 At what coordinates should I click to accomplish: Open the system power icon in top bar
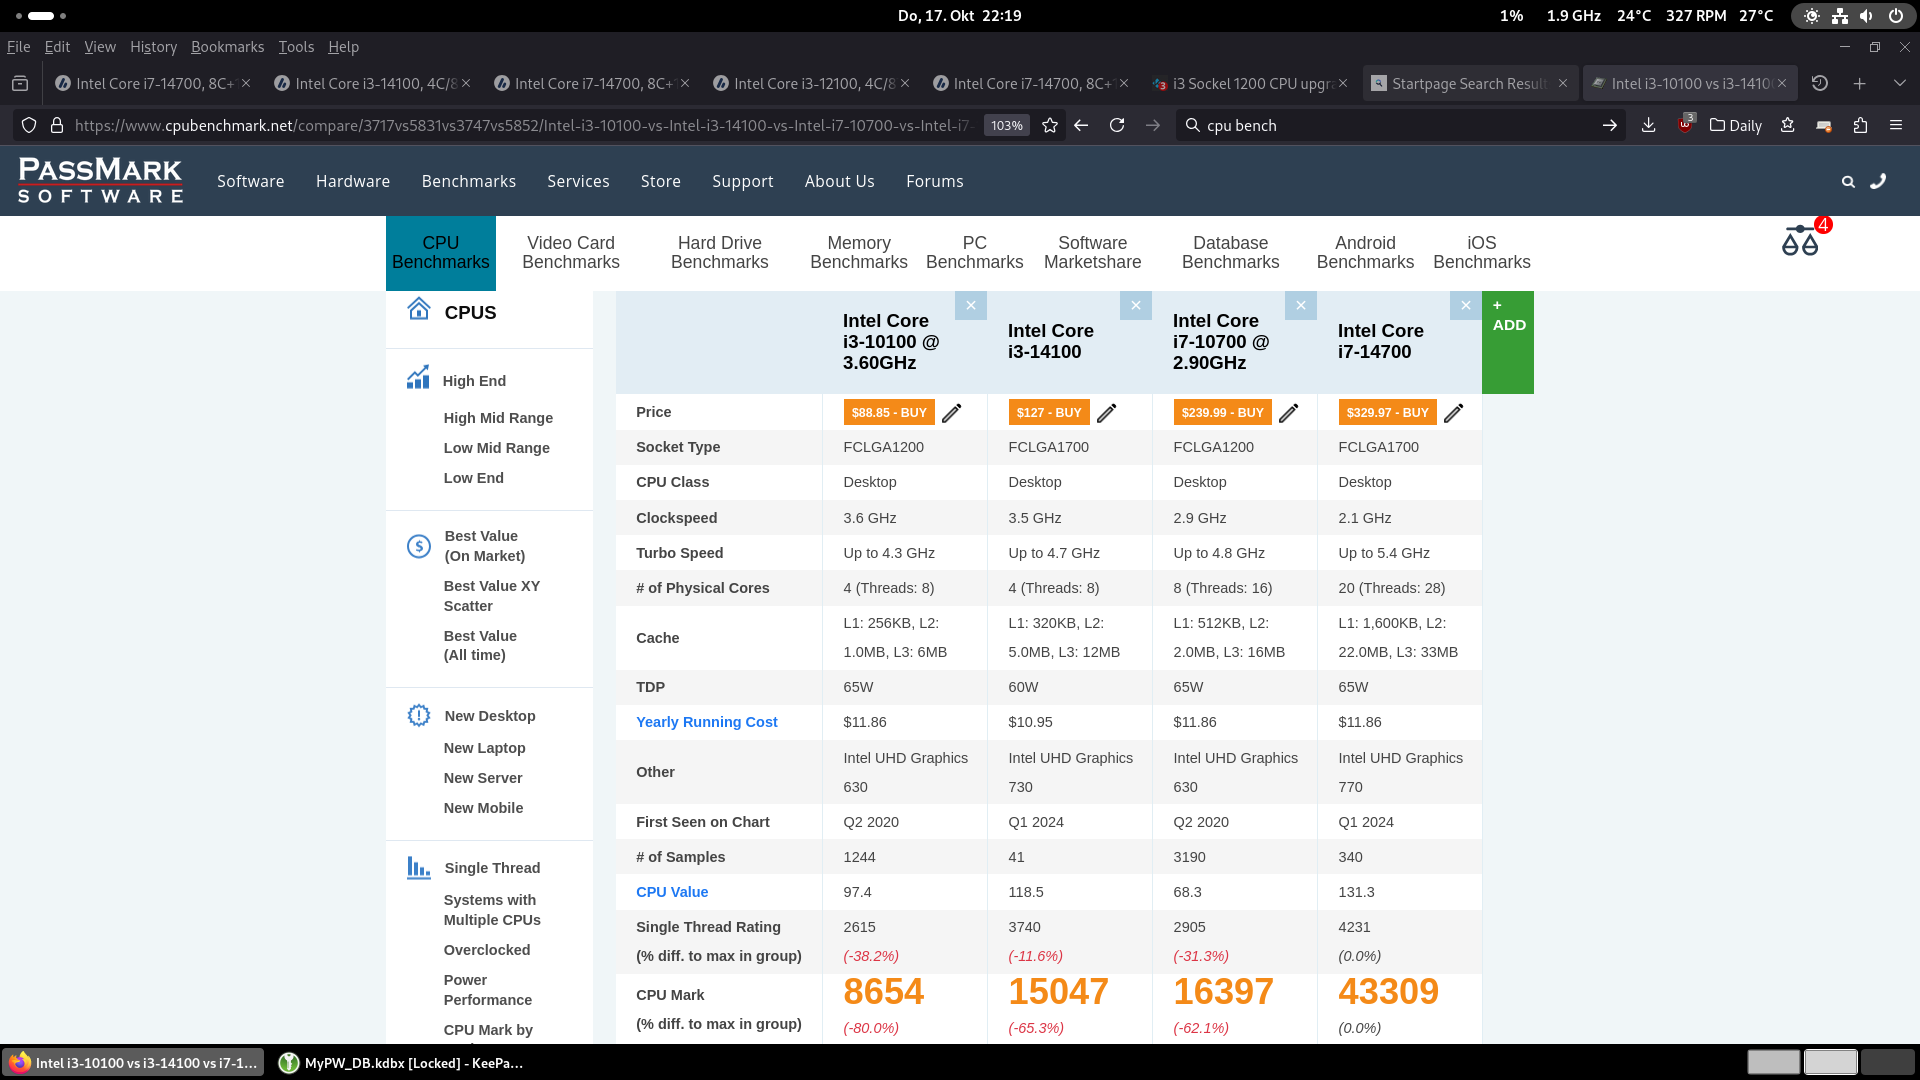coord(1895,16)
